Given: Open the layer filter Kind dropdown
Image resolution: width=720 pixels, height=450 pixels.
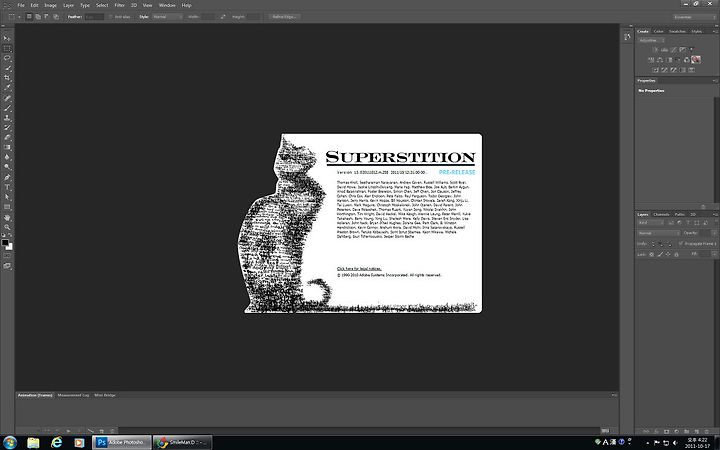Looking at the screenshot, I should click(651, 223).
